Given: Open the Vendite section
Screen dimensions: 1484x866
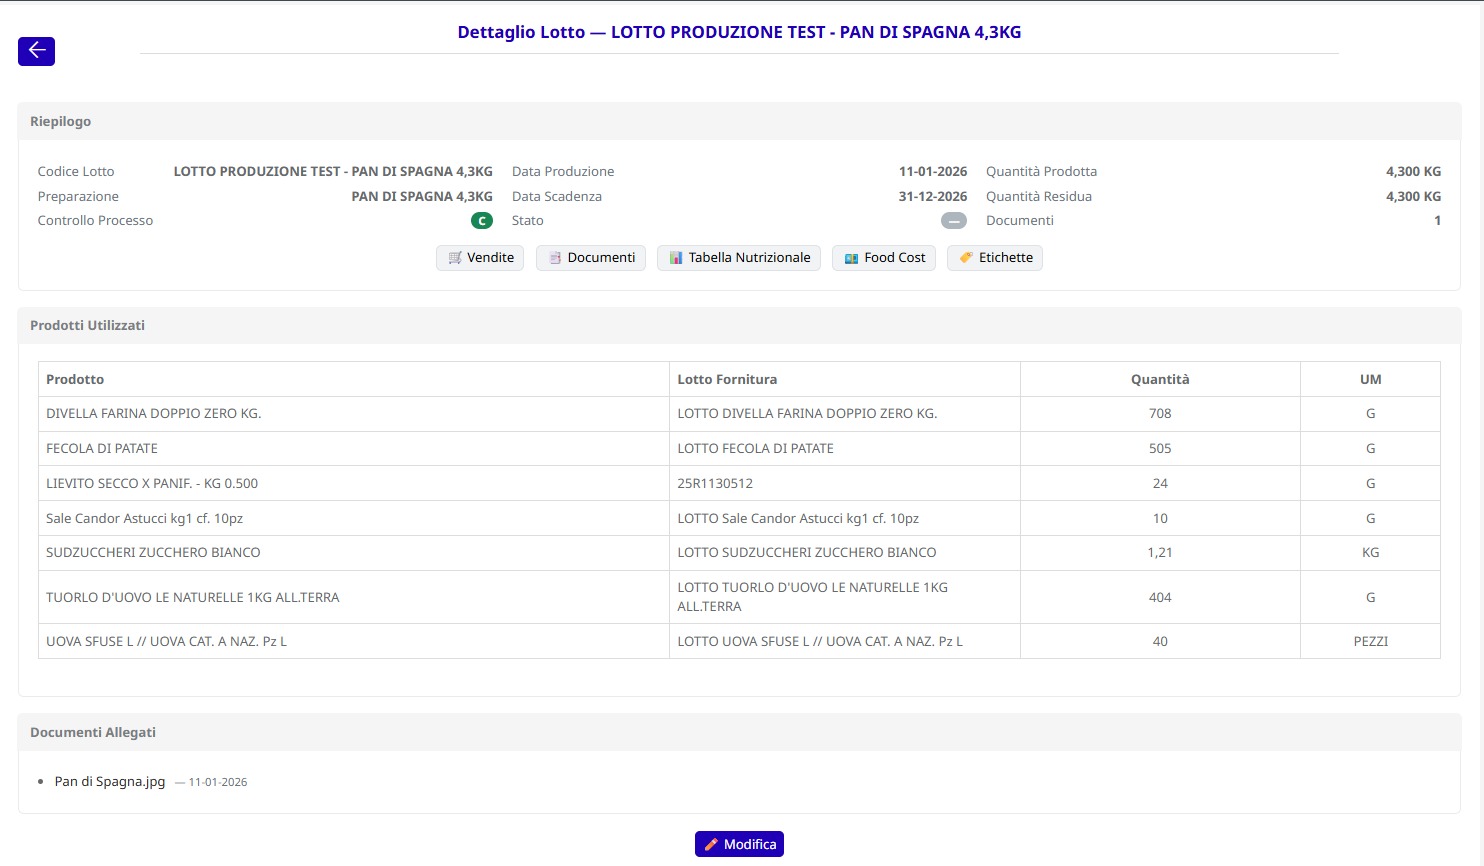Looking at the screenshot, I should click(480, 258).
